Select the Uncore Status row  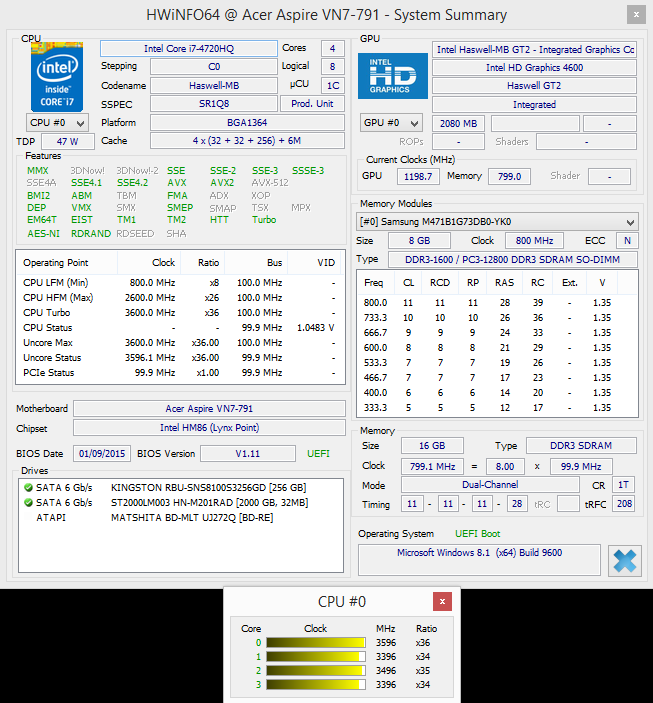180,358
